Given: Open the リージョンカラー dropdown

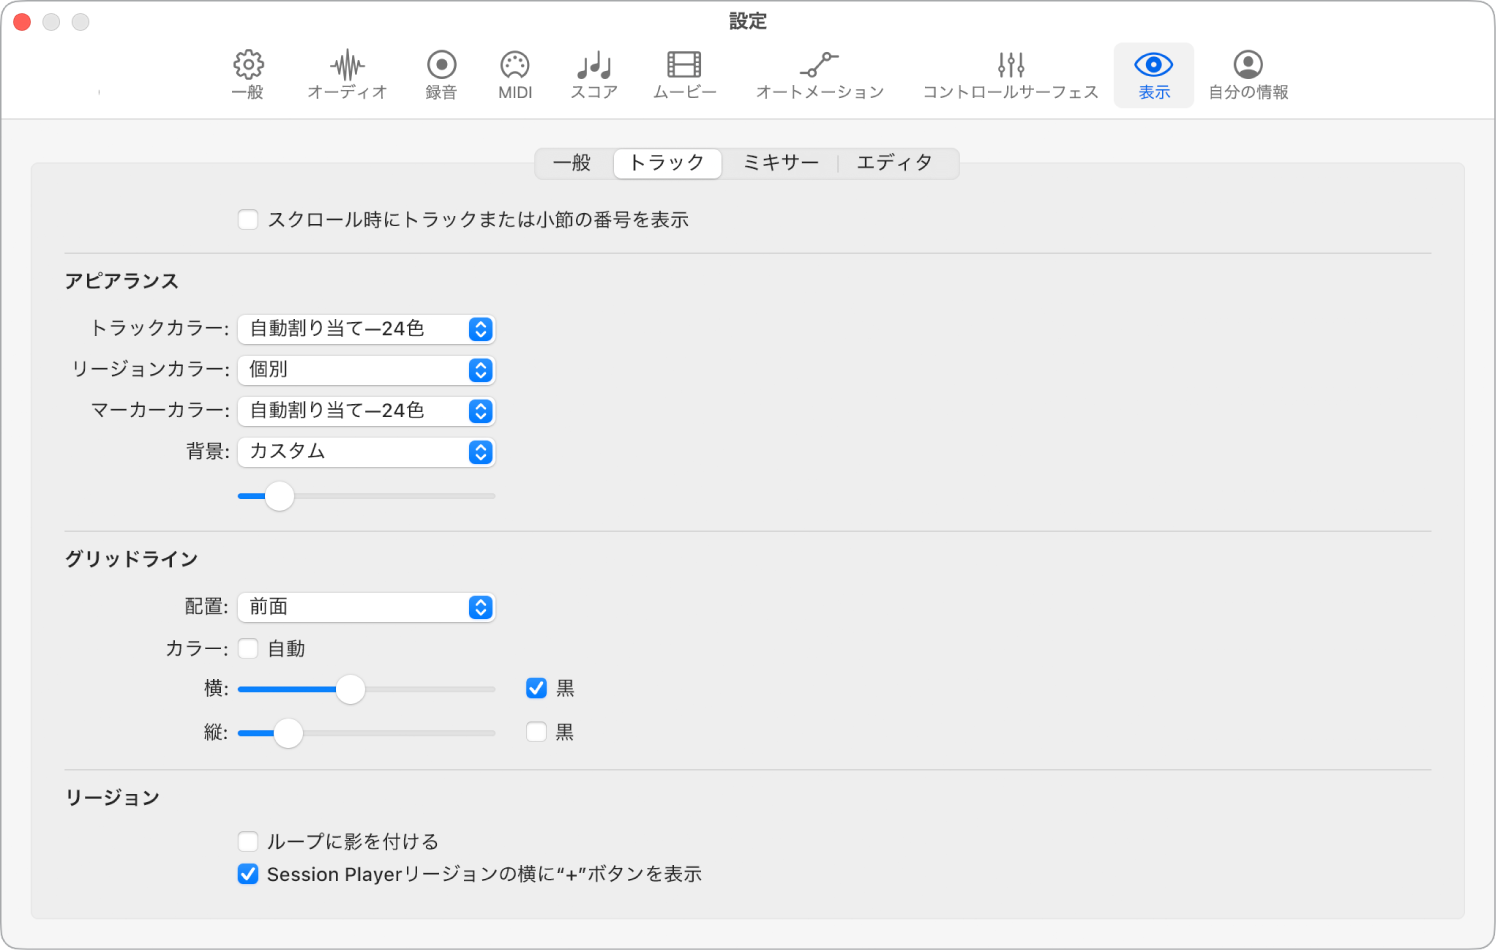Looking at the screenshot, I should [x=366, y=370].
